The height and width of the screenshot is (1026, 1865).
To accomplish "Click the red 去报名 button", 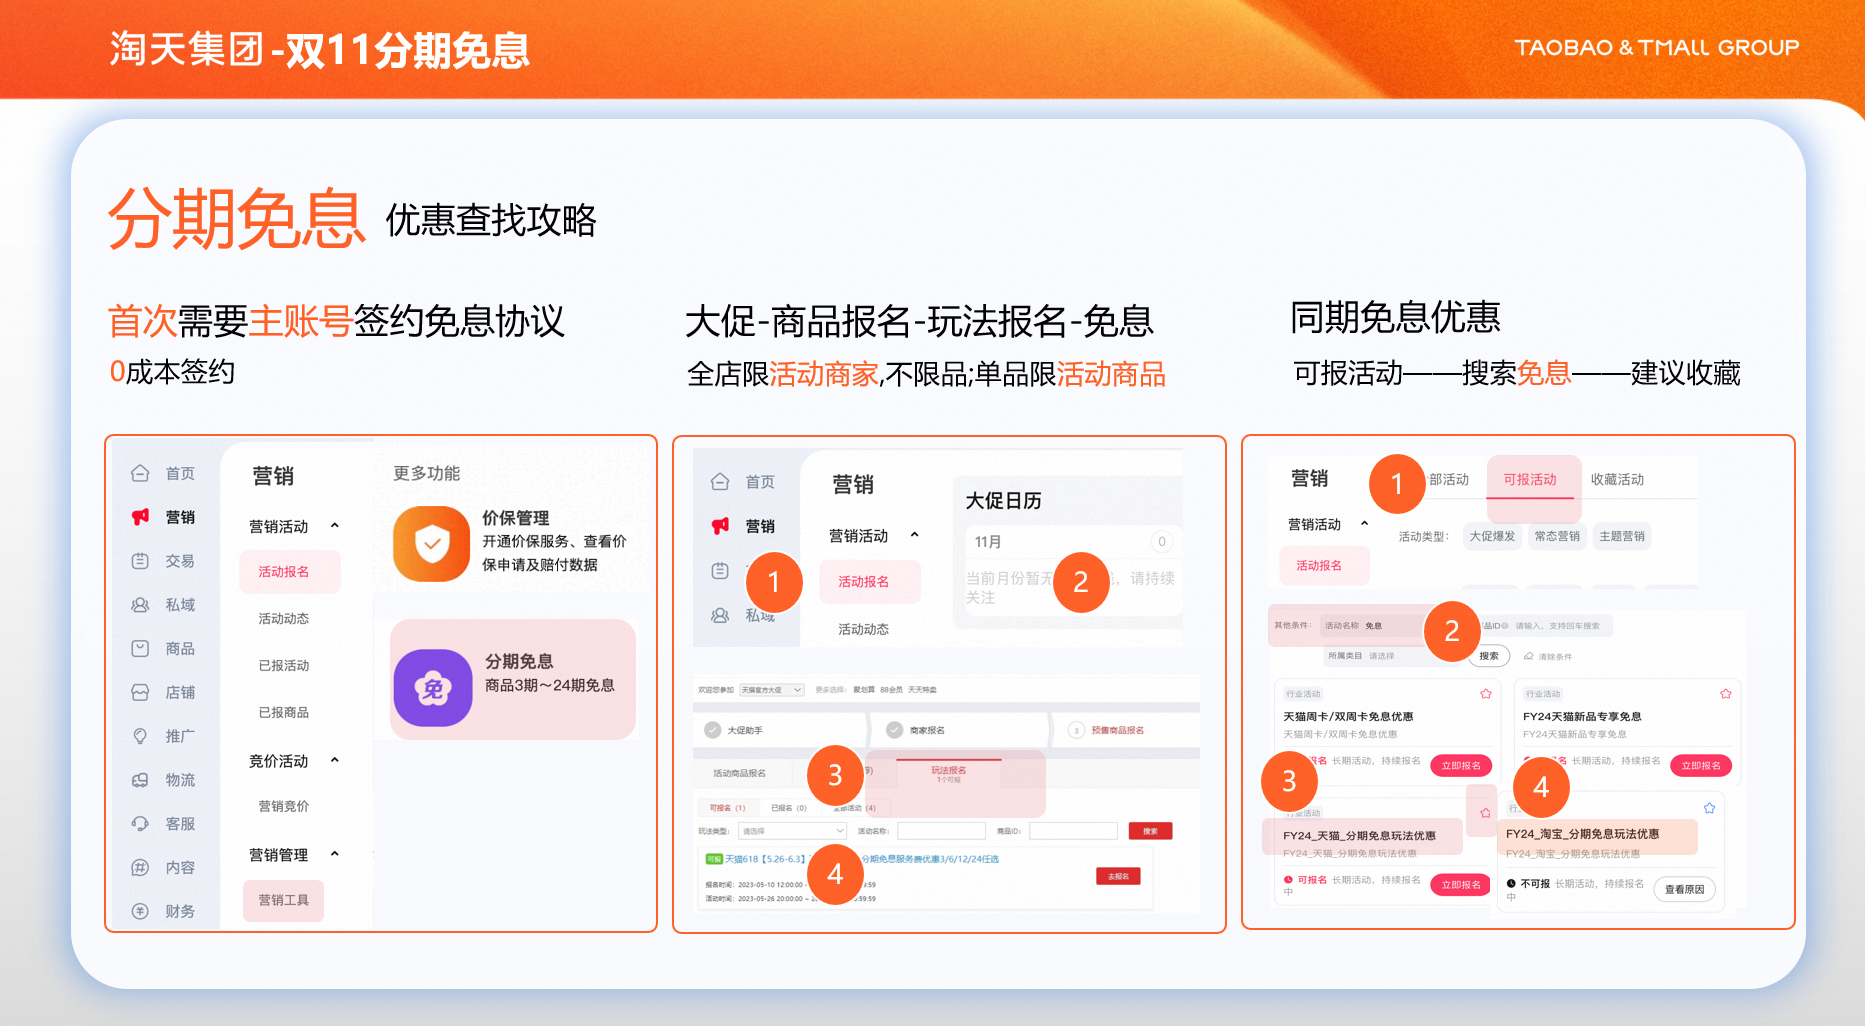I will (1118, 876).
